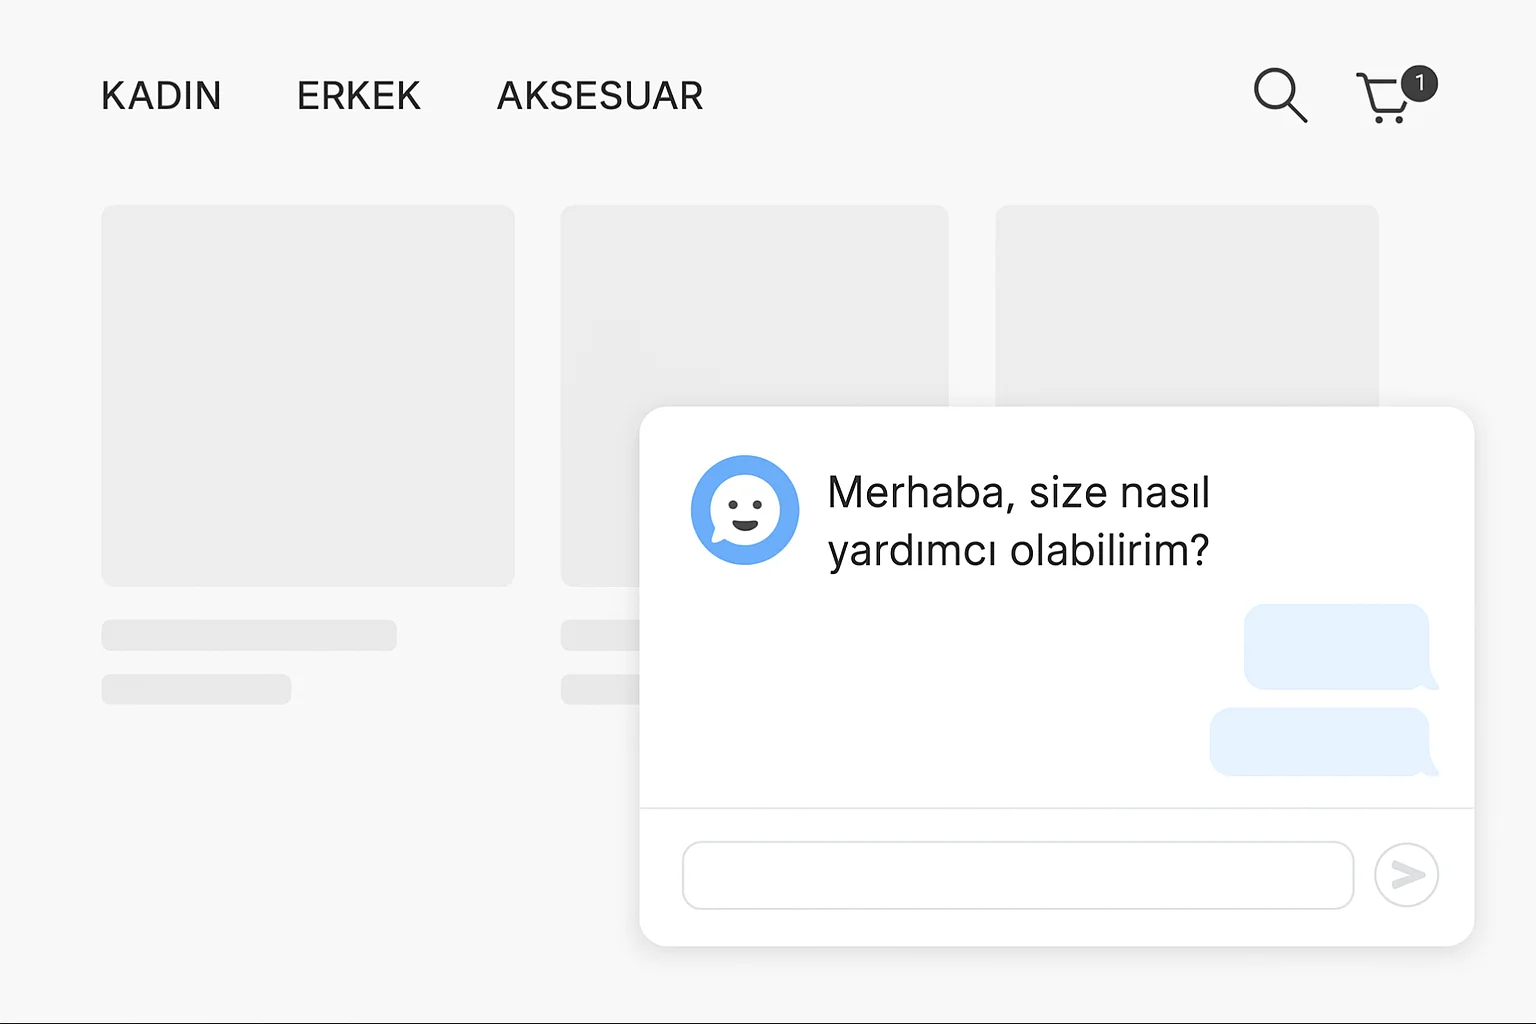The width and height of the screenshot is (1536, 1024).
Task: Select the magnifier glass next to the cart
Action: coord(1280,96)
